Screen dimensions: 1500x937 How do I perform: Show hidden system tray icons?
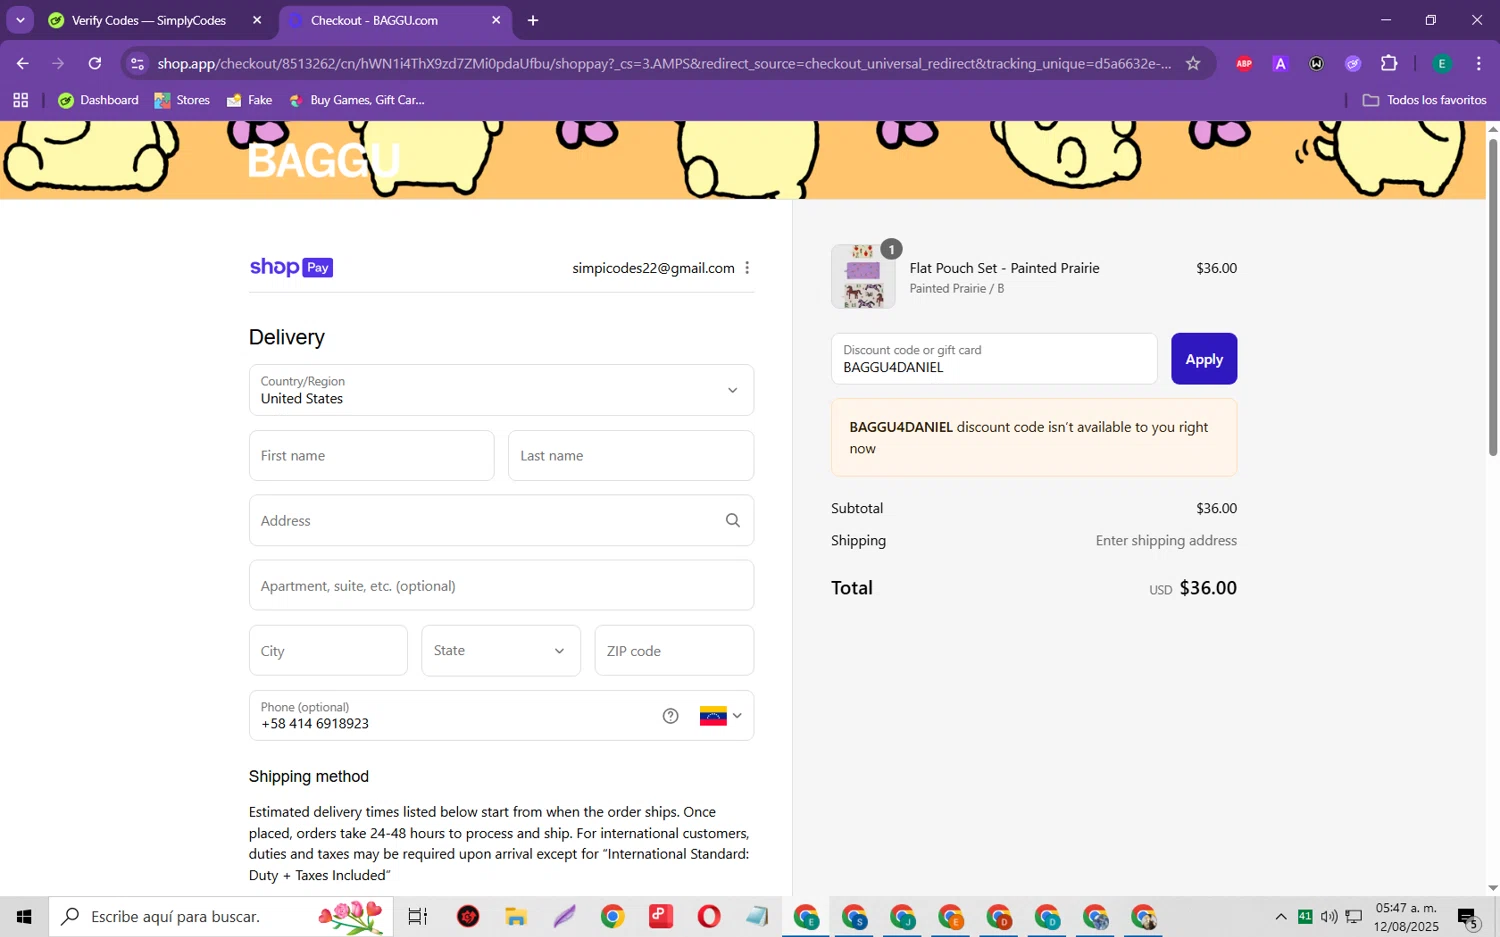pos(1281,916)
